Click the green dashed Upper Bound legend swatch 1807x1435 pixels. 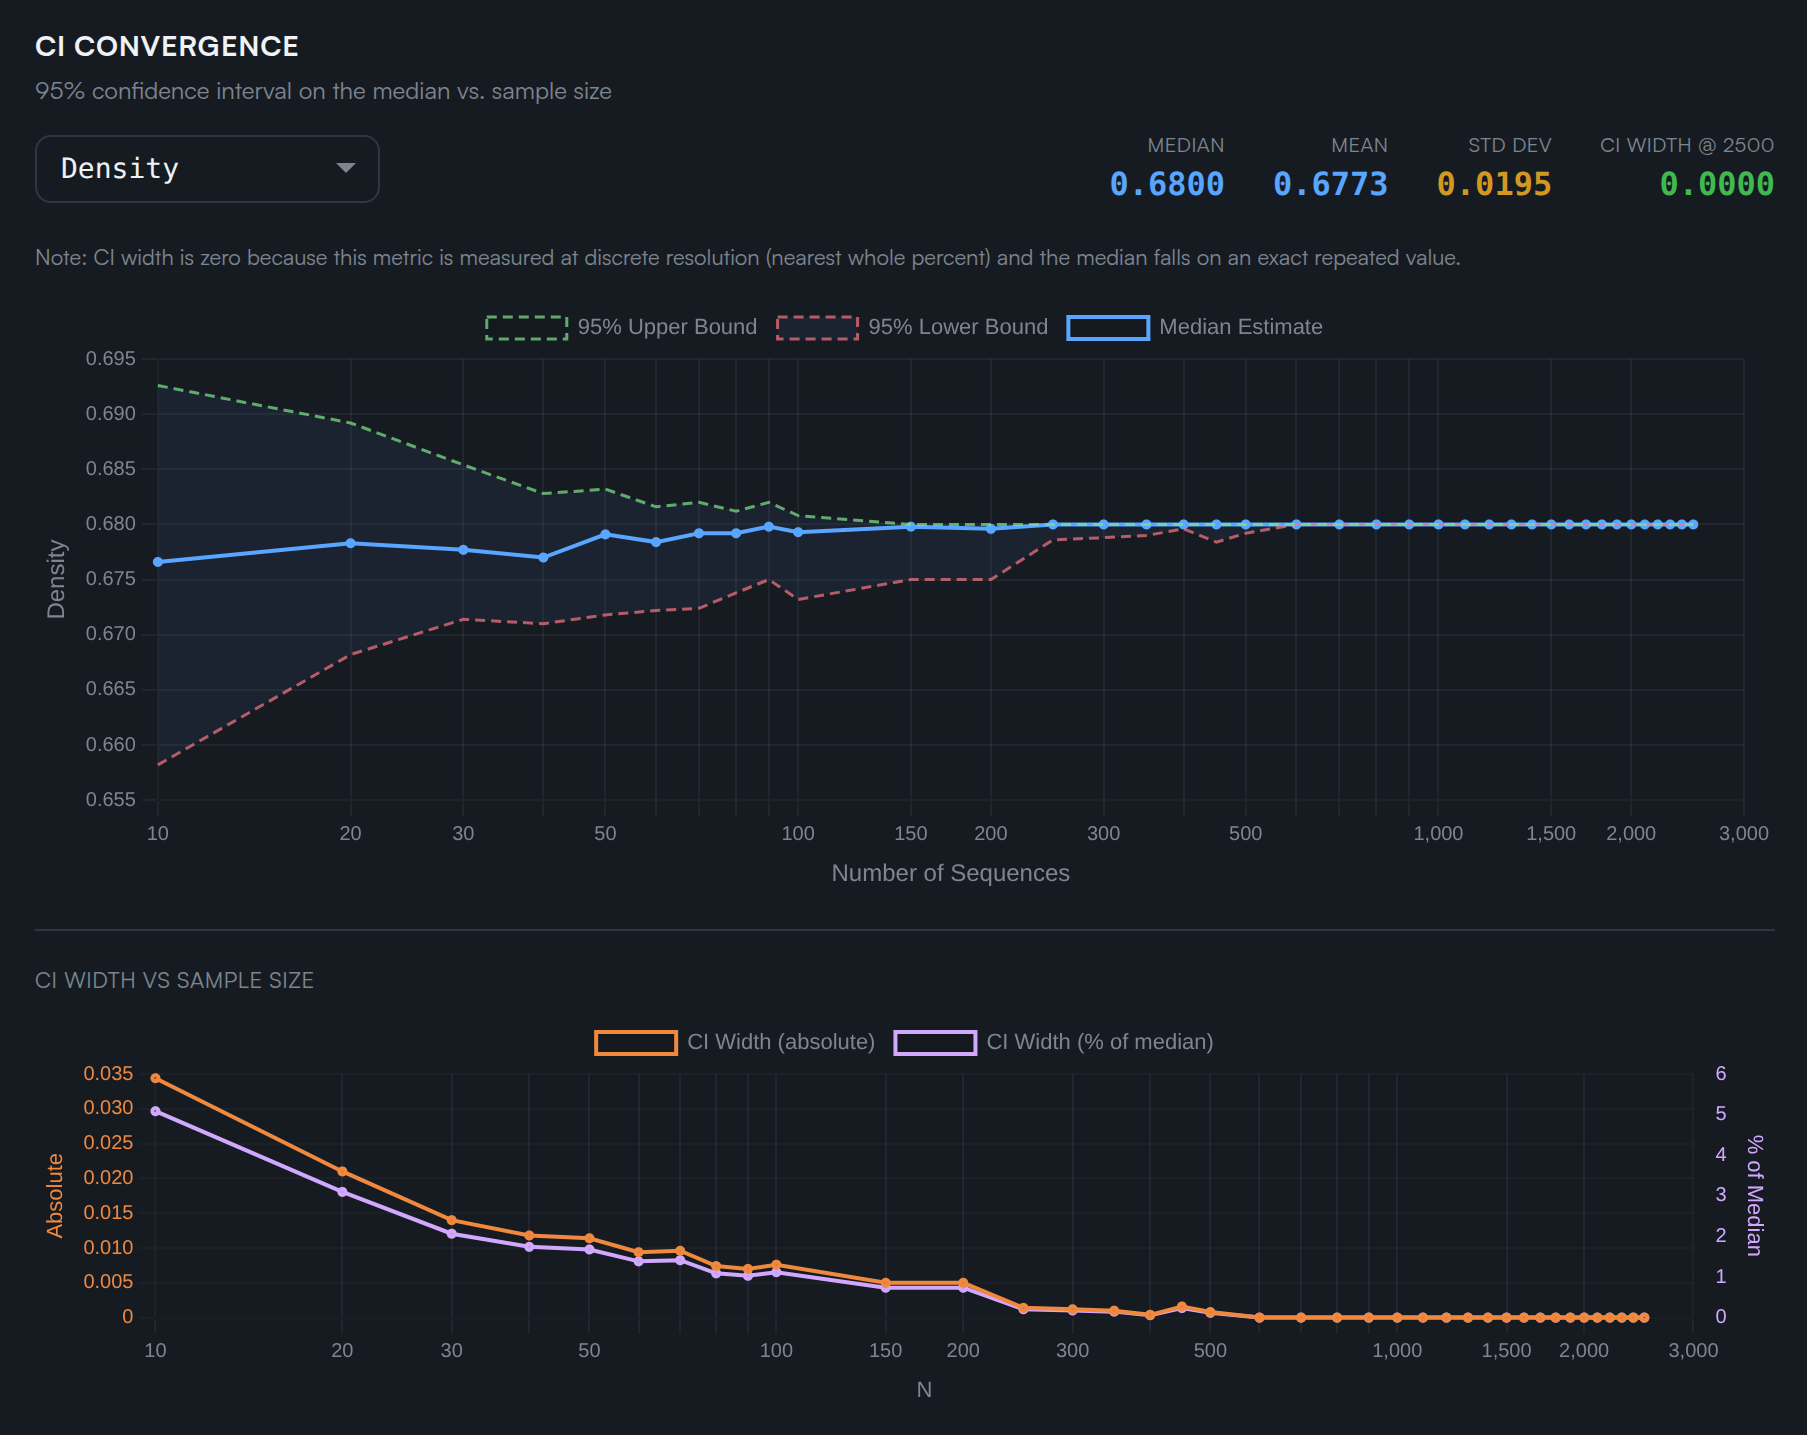[x=526, y=328]
